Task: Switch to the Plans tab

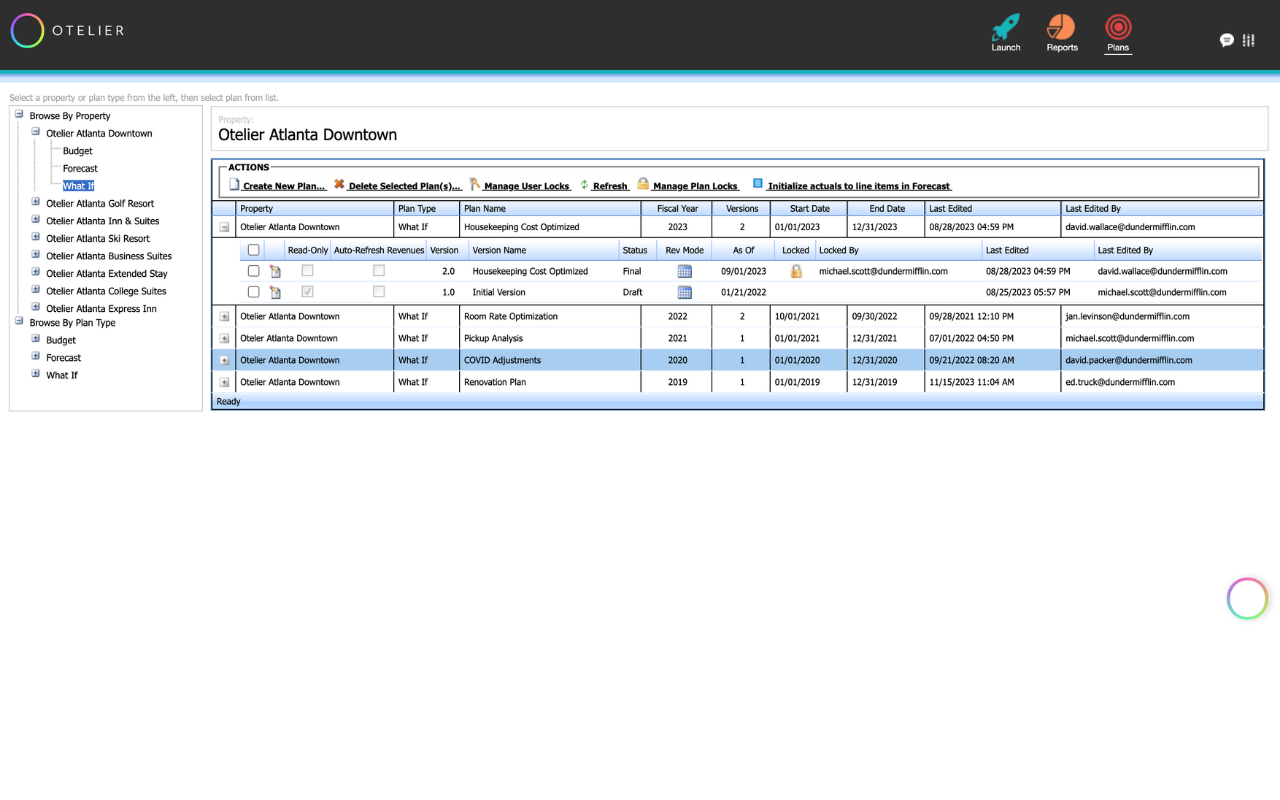Action: 1117,33
